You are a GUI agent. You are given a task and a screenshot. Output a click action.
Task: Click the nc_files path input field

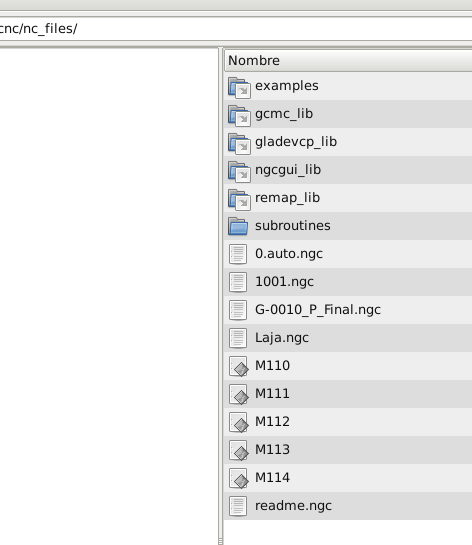click(x=236, y=29)
